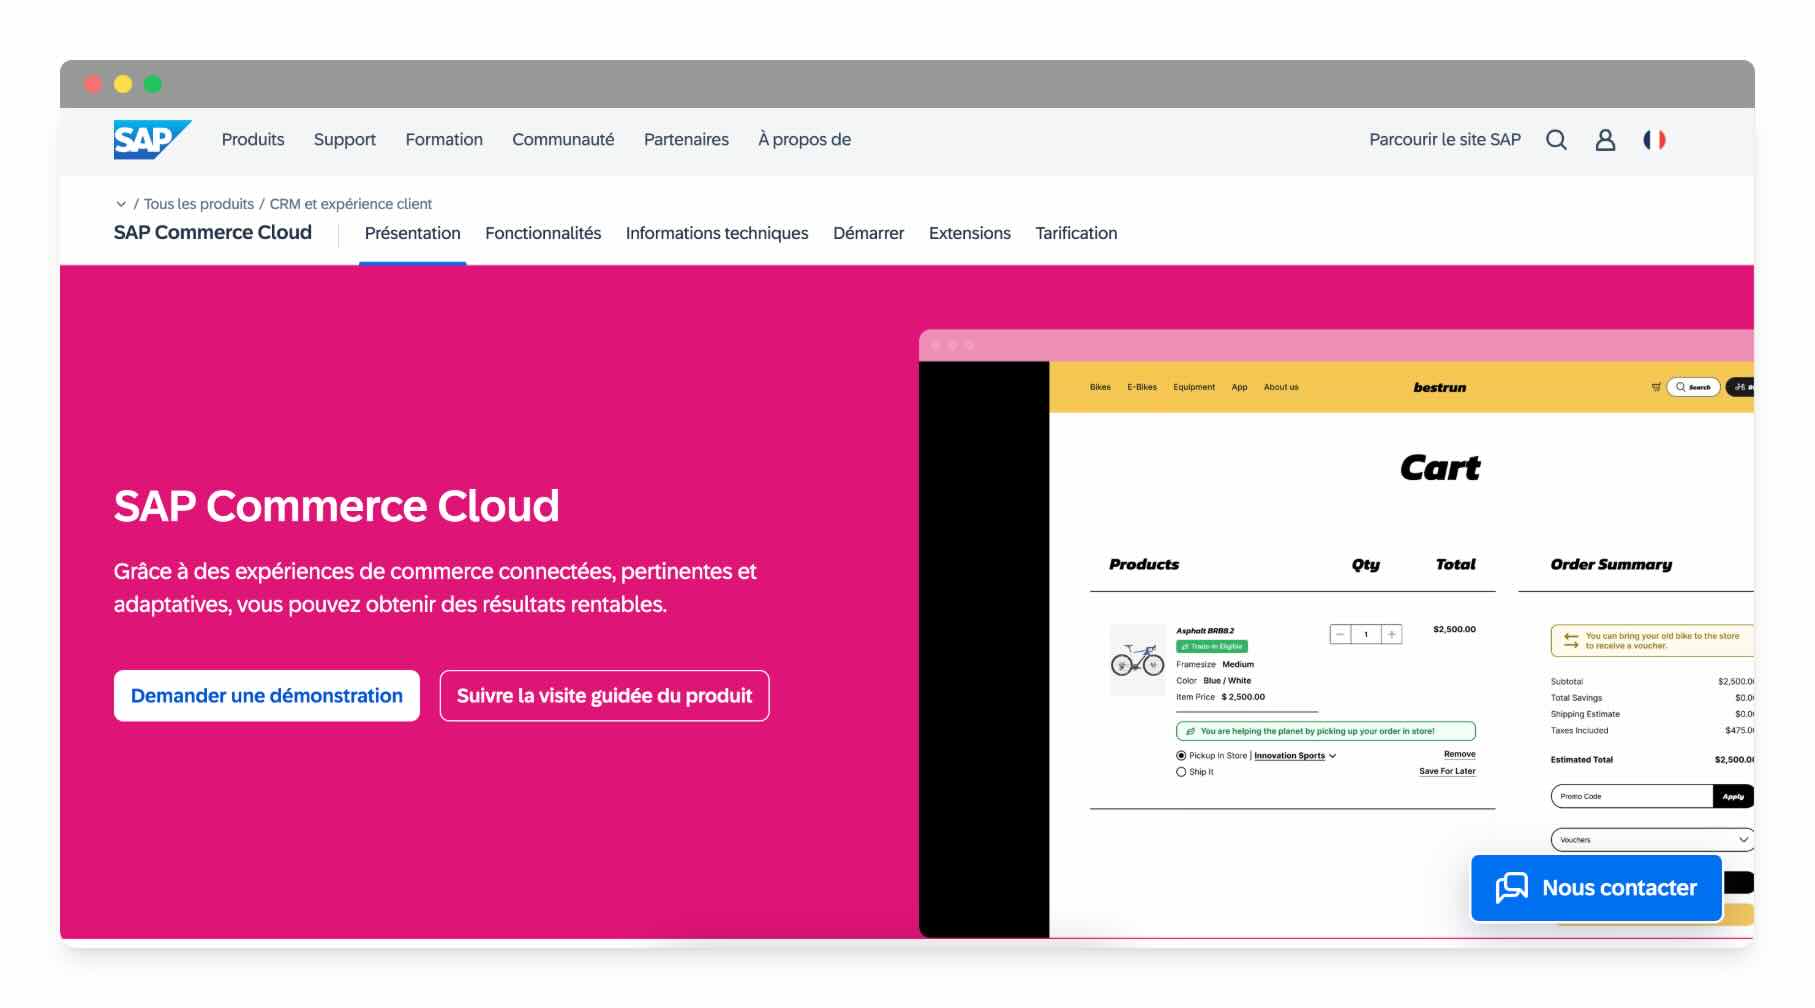Image resolution: width=1815 pixels, height=1008 pixels.
Task: Click the Nous contacter chat icon
Action: pyautogui.click(x=1511, y=888)
